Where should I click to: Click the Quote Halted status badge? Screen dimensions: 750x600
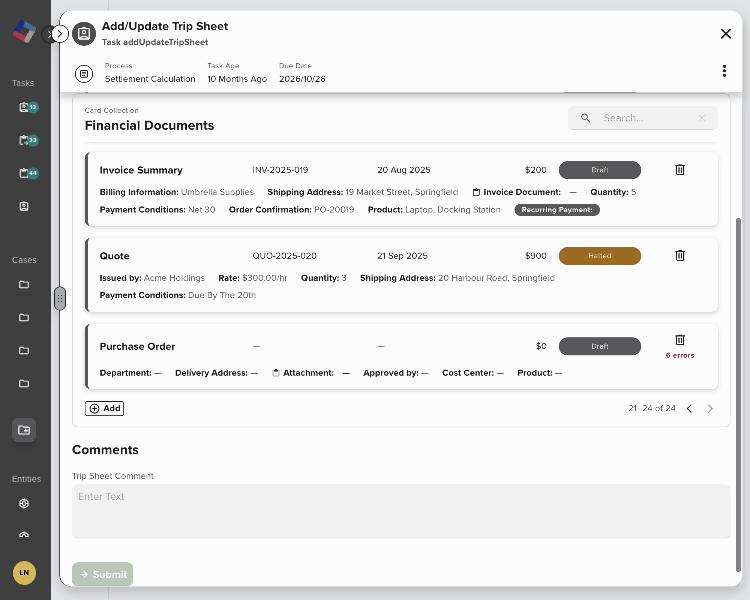[600, 256]
